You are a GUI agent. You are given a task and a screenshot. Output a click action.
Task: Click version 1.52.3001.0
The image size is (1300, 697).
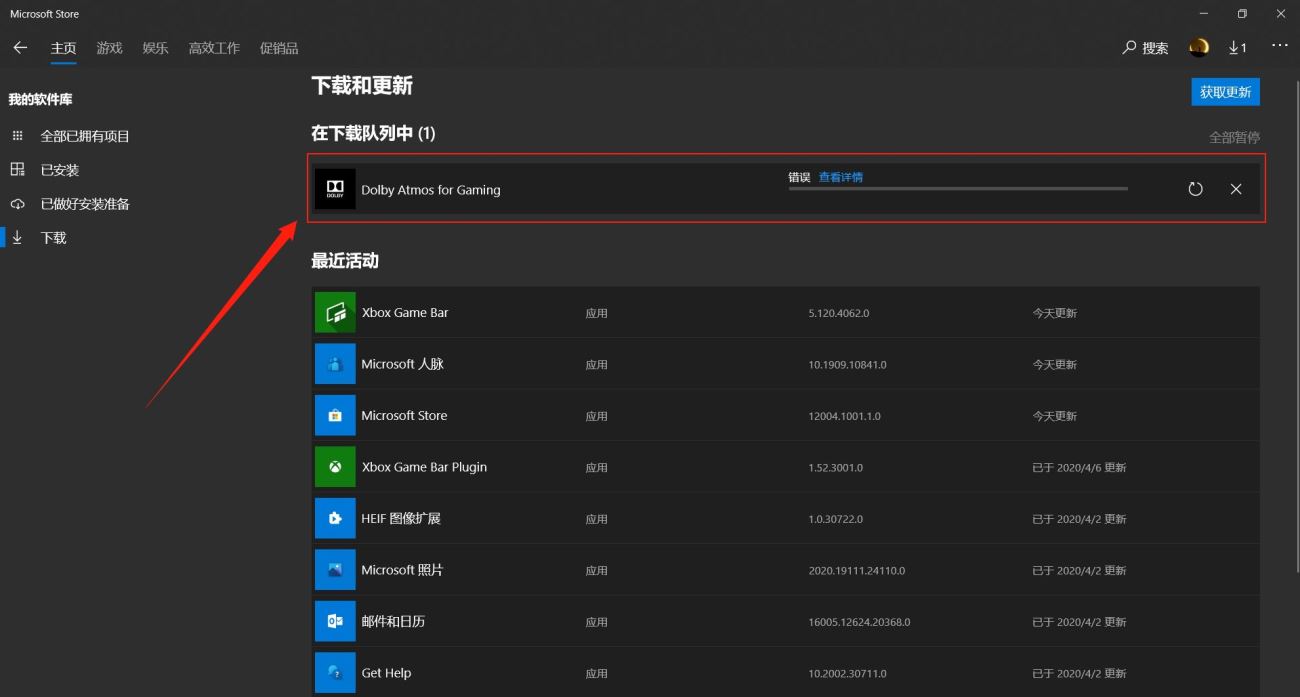tap(836, 468)
